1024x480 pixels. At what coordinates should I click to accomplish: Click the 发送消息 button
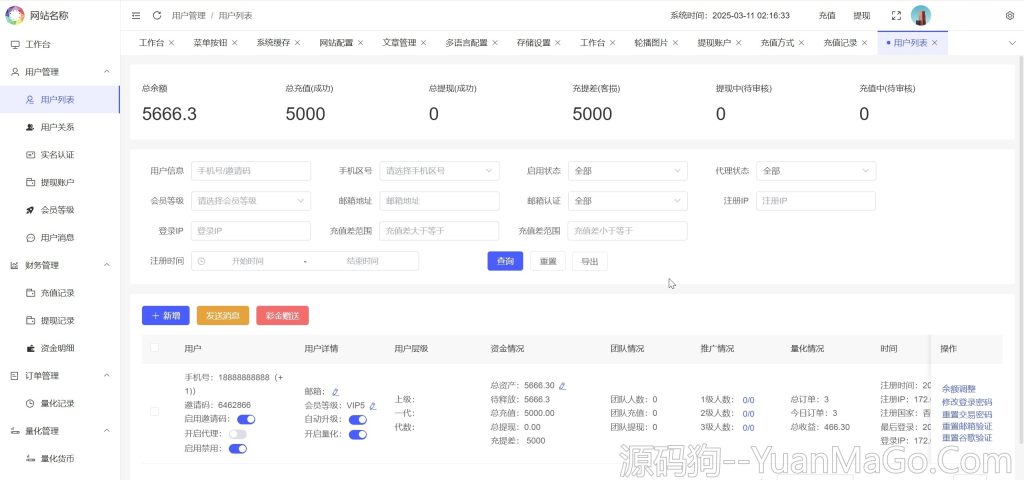pyautogui.click(x=223, y=315)
